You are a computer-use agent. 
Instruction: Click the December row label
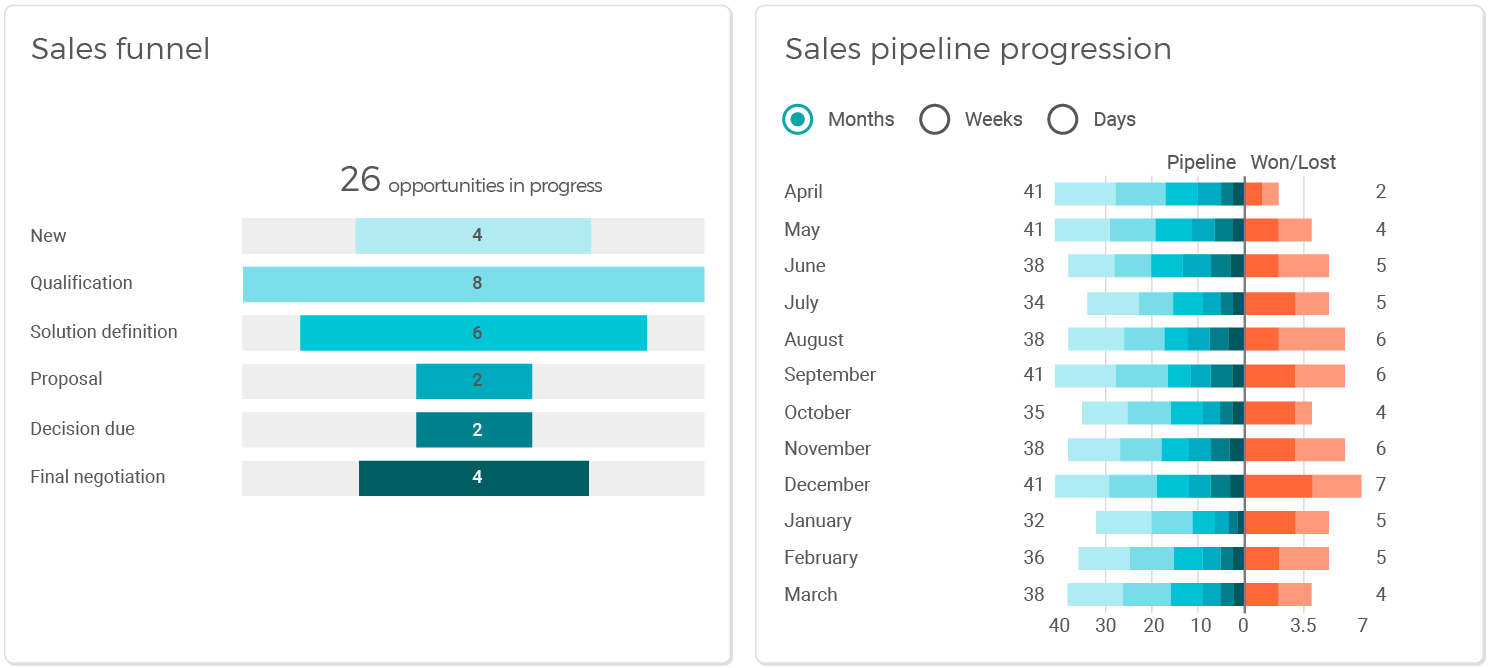(827, 485)
